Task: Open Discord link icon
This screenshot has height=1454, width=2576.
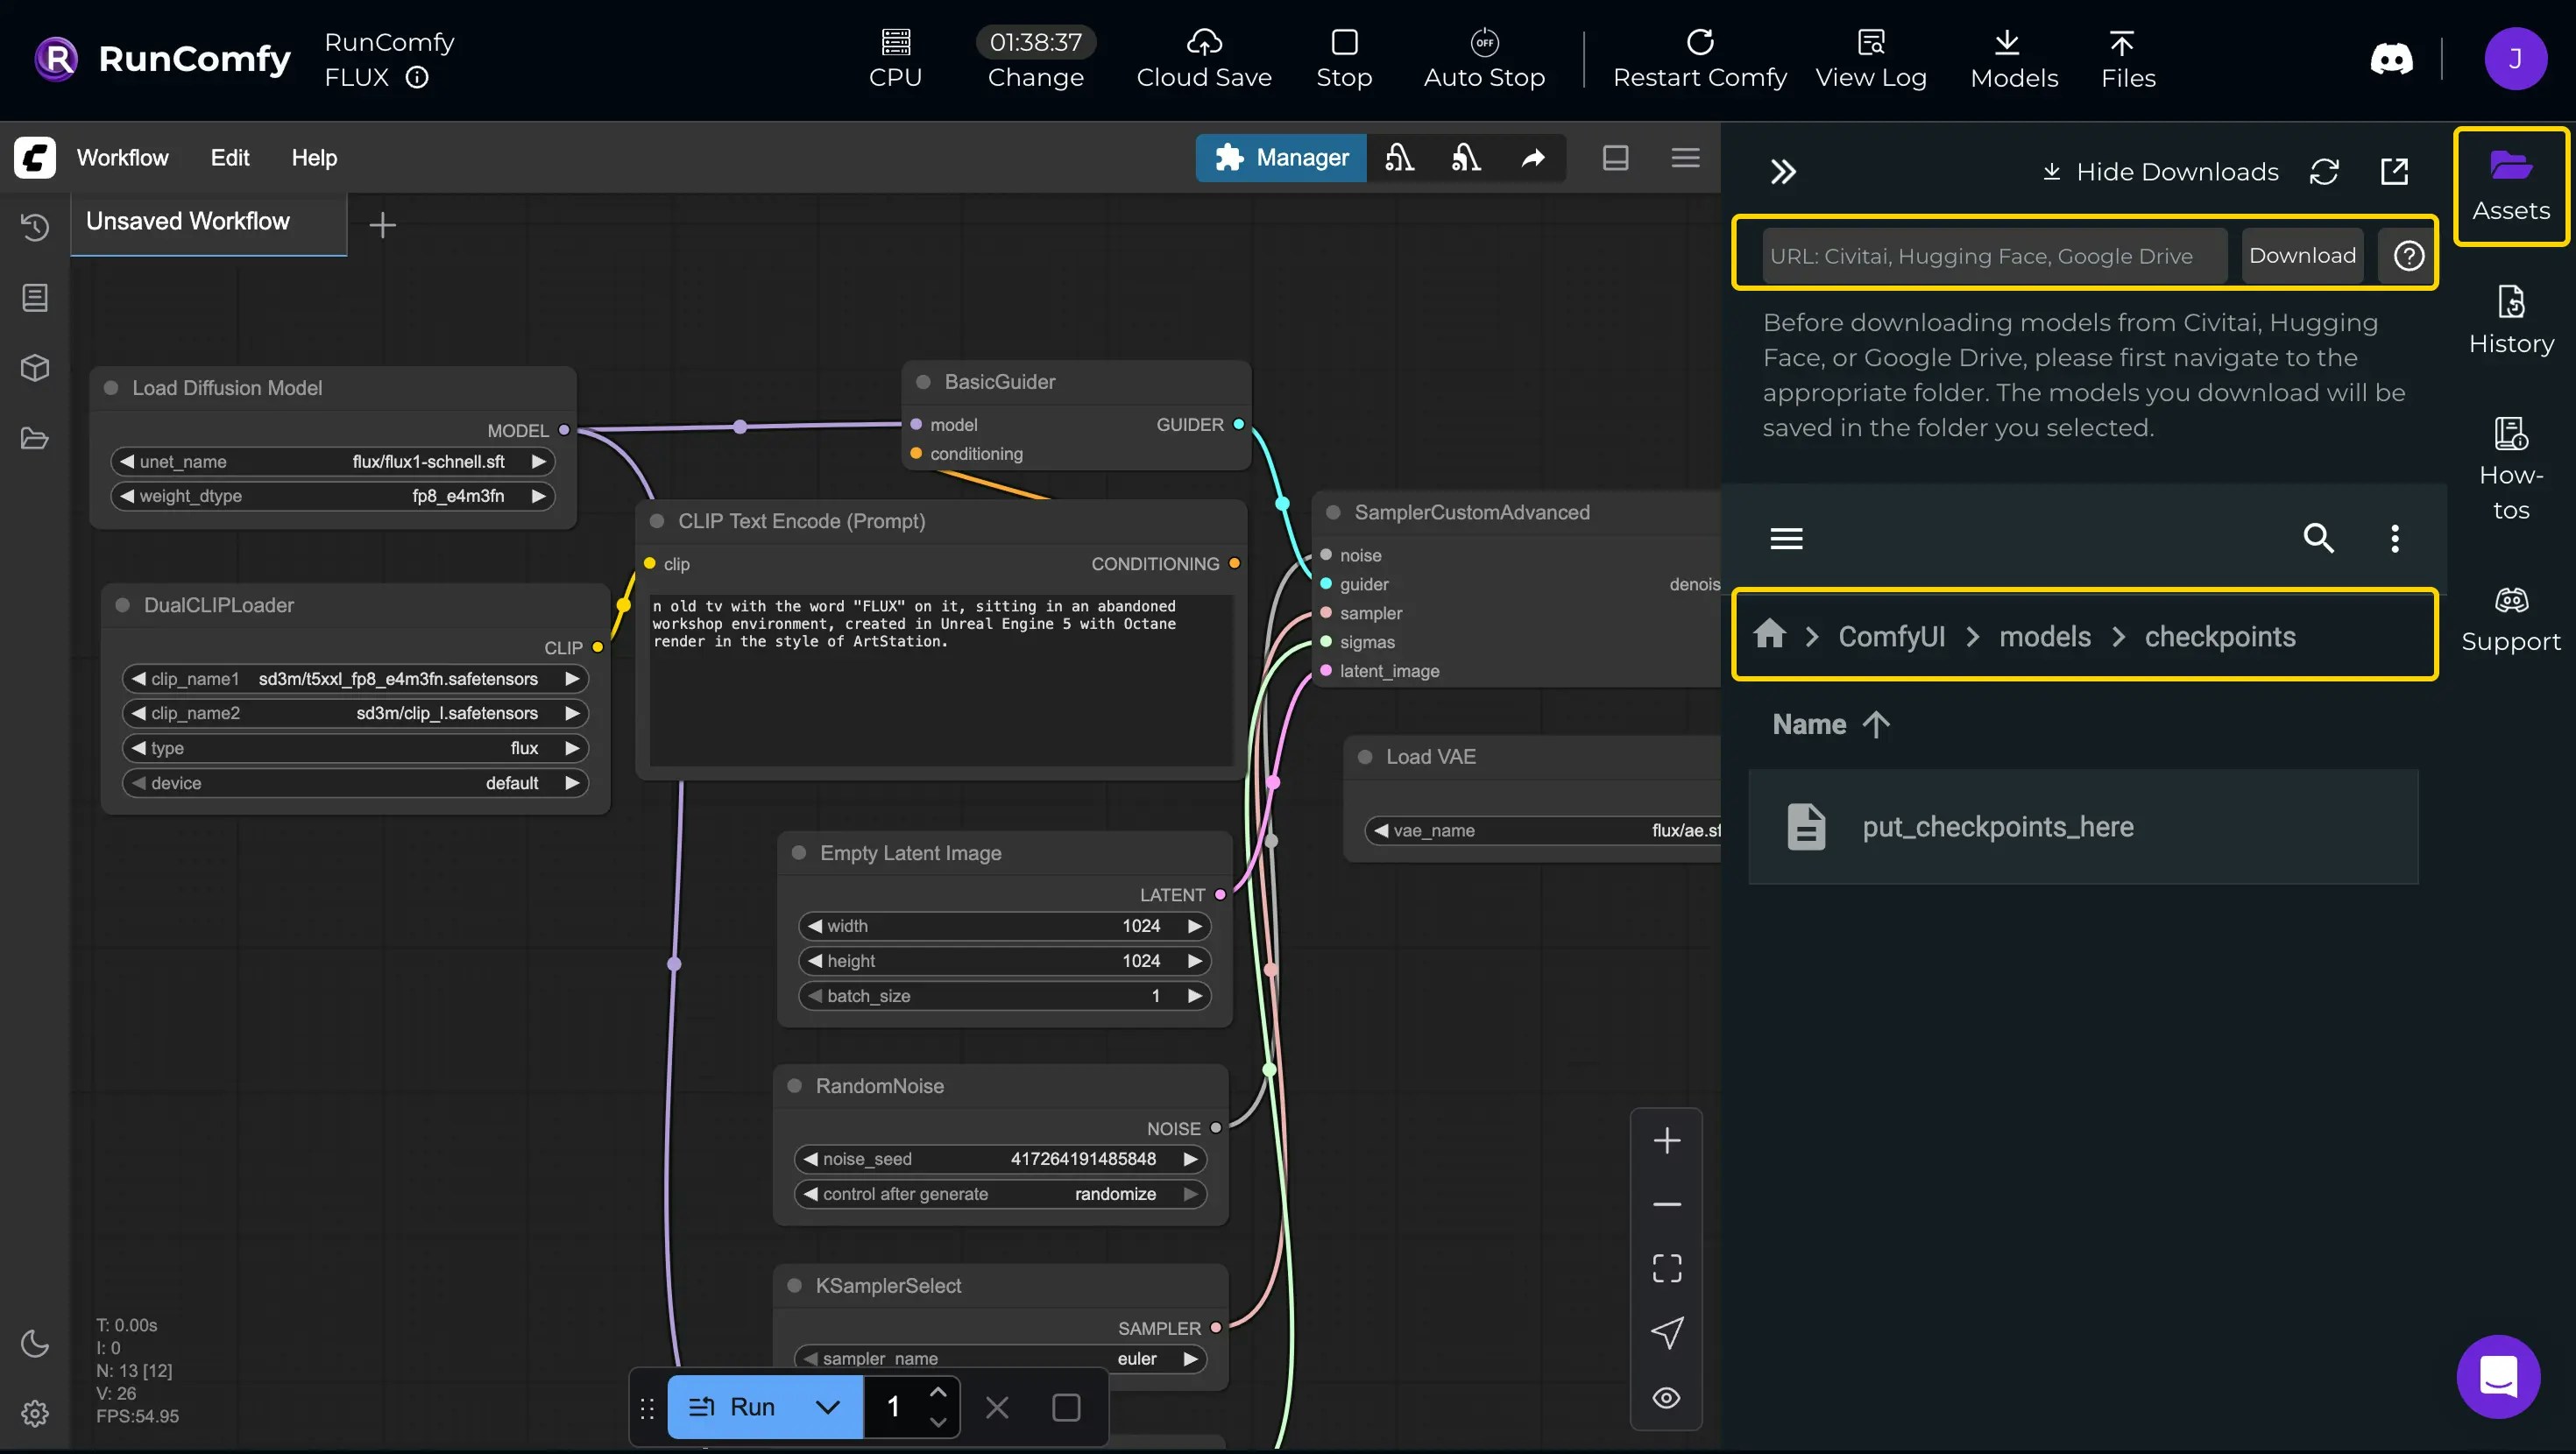Action: 2391,59
